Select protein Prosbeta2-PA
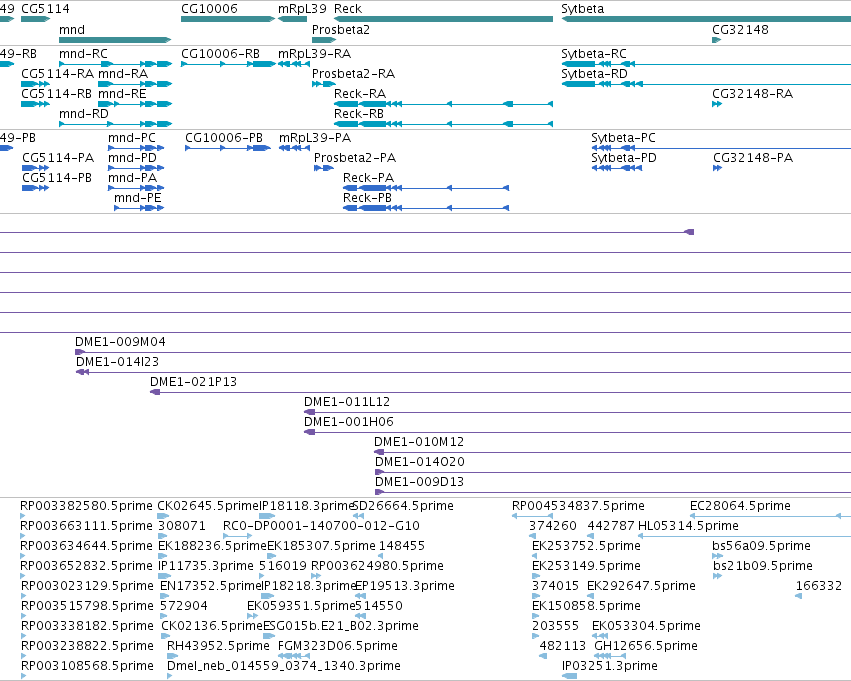 pyautogui.click(x=355, y=158)
